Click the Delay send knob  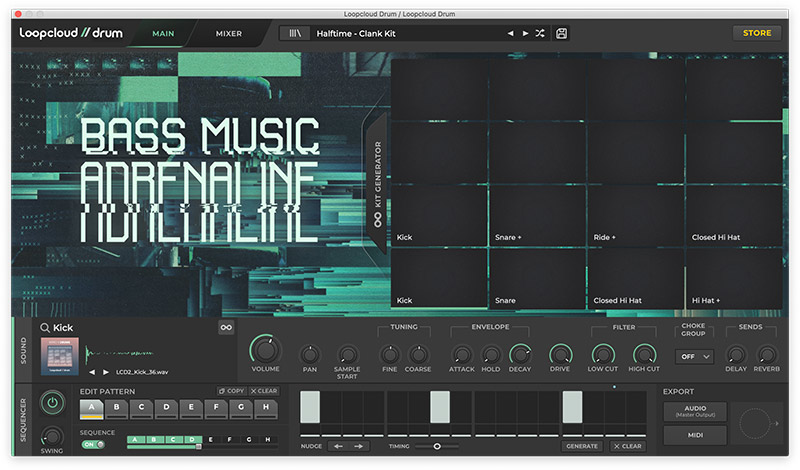point(736,354)
